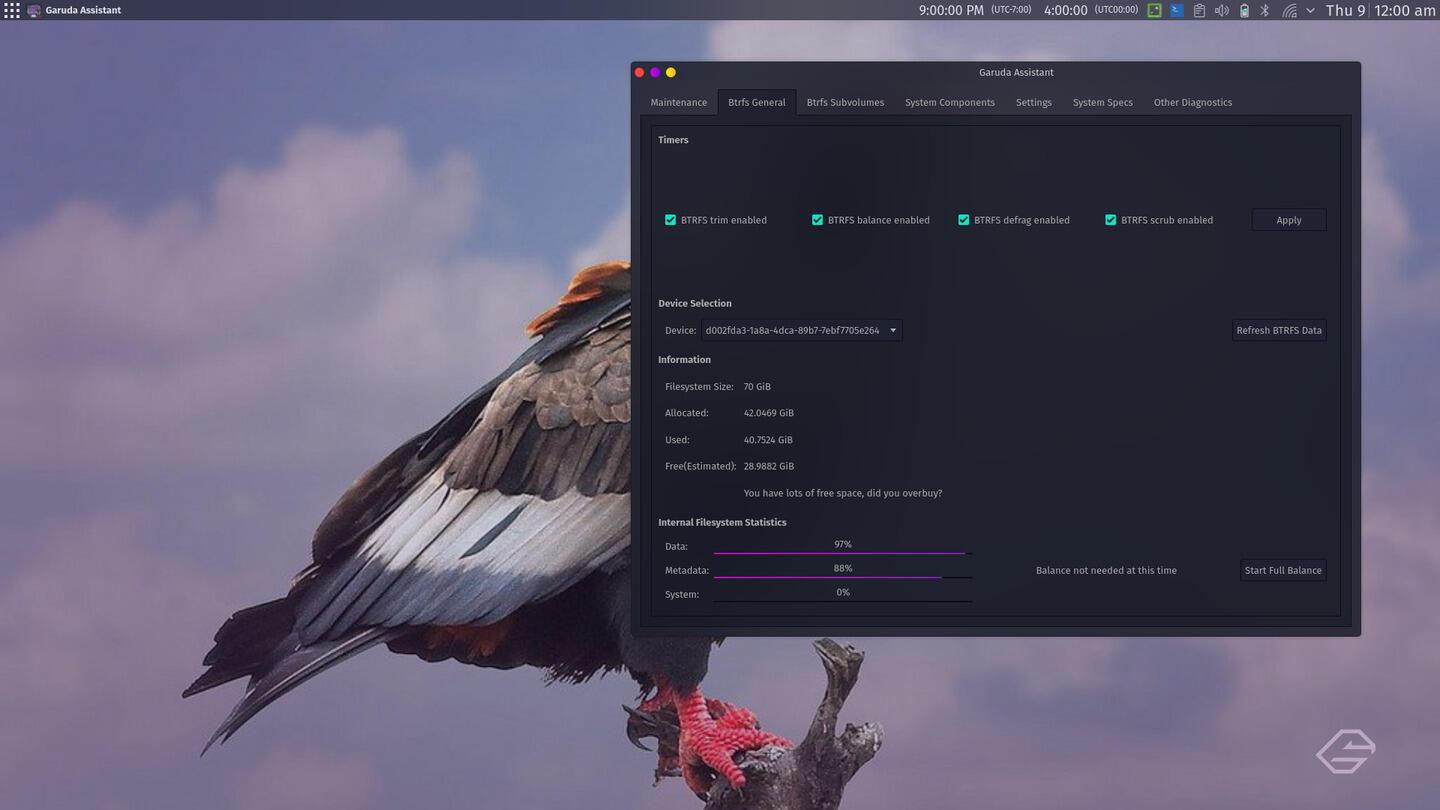Viewport: 1440px width, 810px height.
Task: Toggle BTRFS trim enabled checkbox
Action: pos(716,220)
